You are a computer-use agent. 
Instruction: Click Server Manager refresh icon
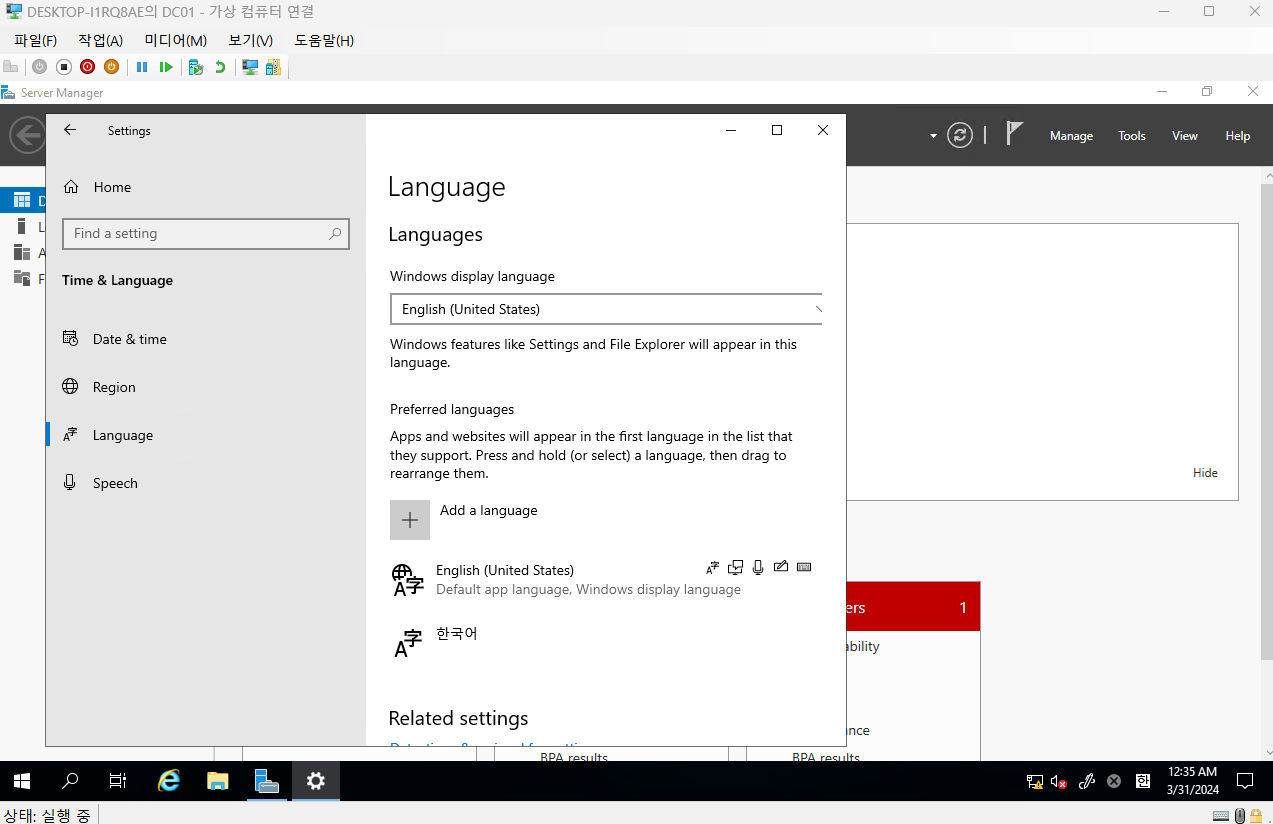(960, 135)
